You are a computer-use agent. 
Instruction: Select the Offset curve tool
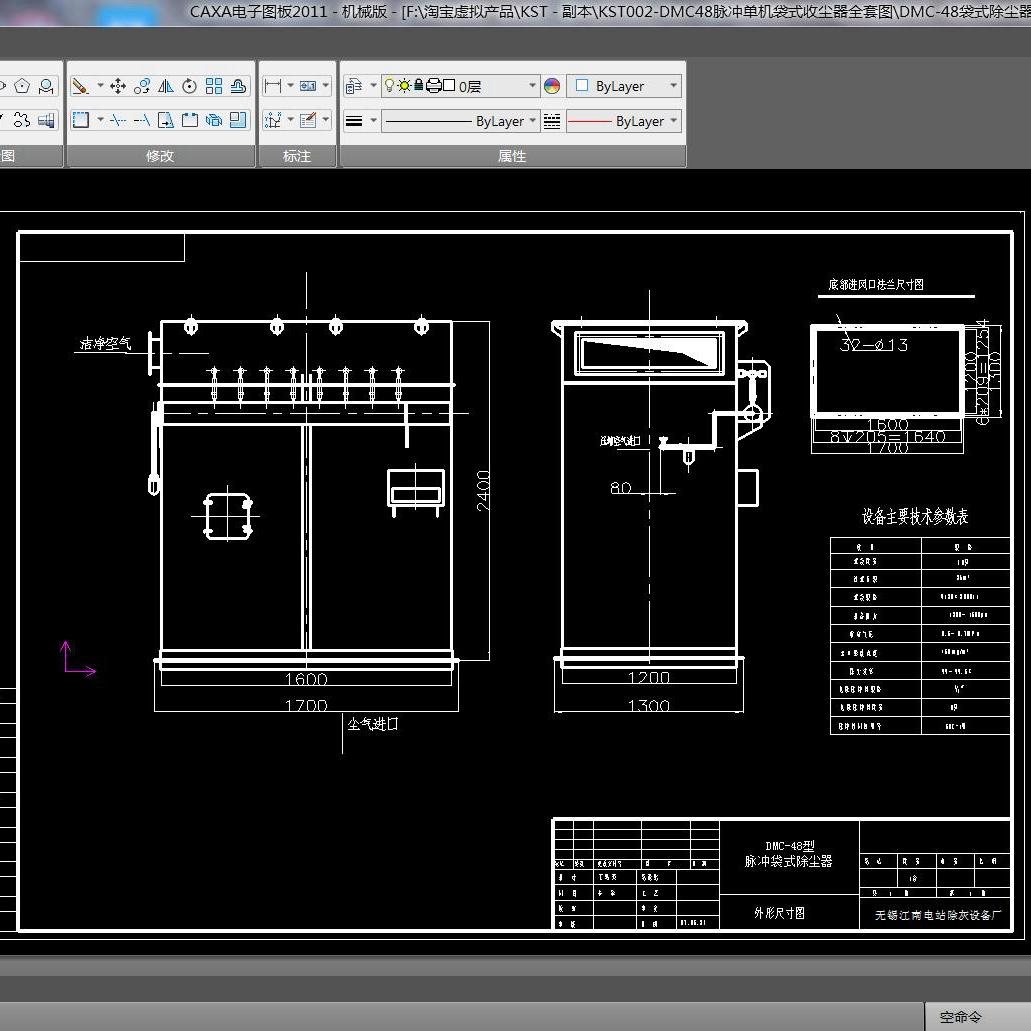[x=238, y=86]
